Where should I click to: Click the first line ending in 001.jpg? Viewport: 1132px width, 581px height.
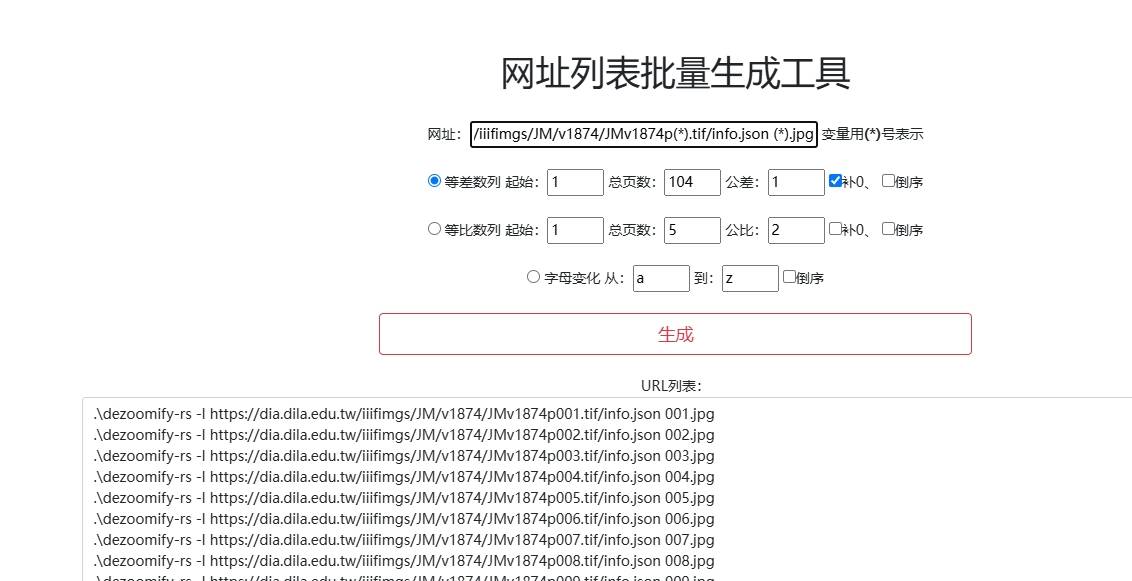pyautogui.click(x=404, y=414)
